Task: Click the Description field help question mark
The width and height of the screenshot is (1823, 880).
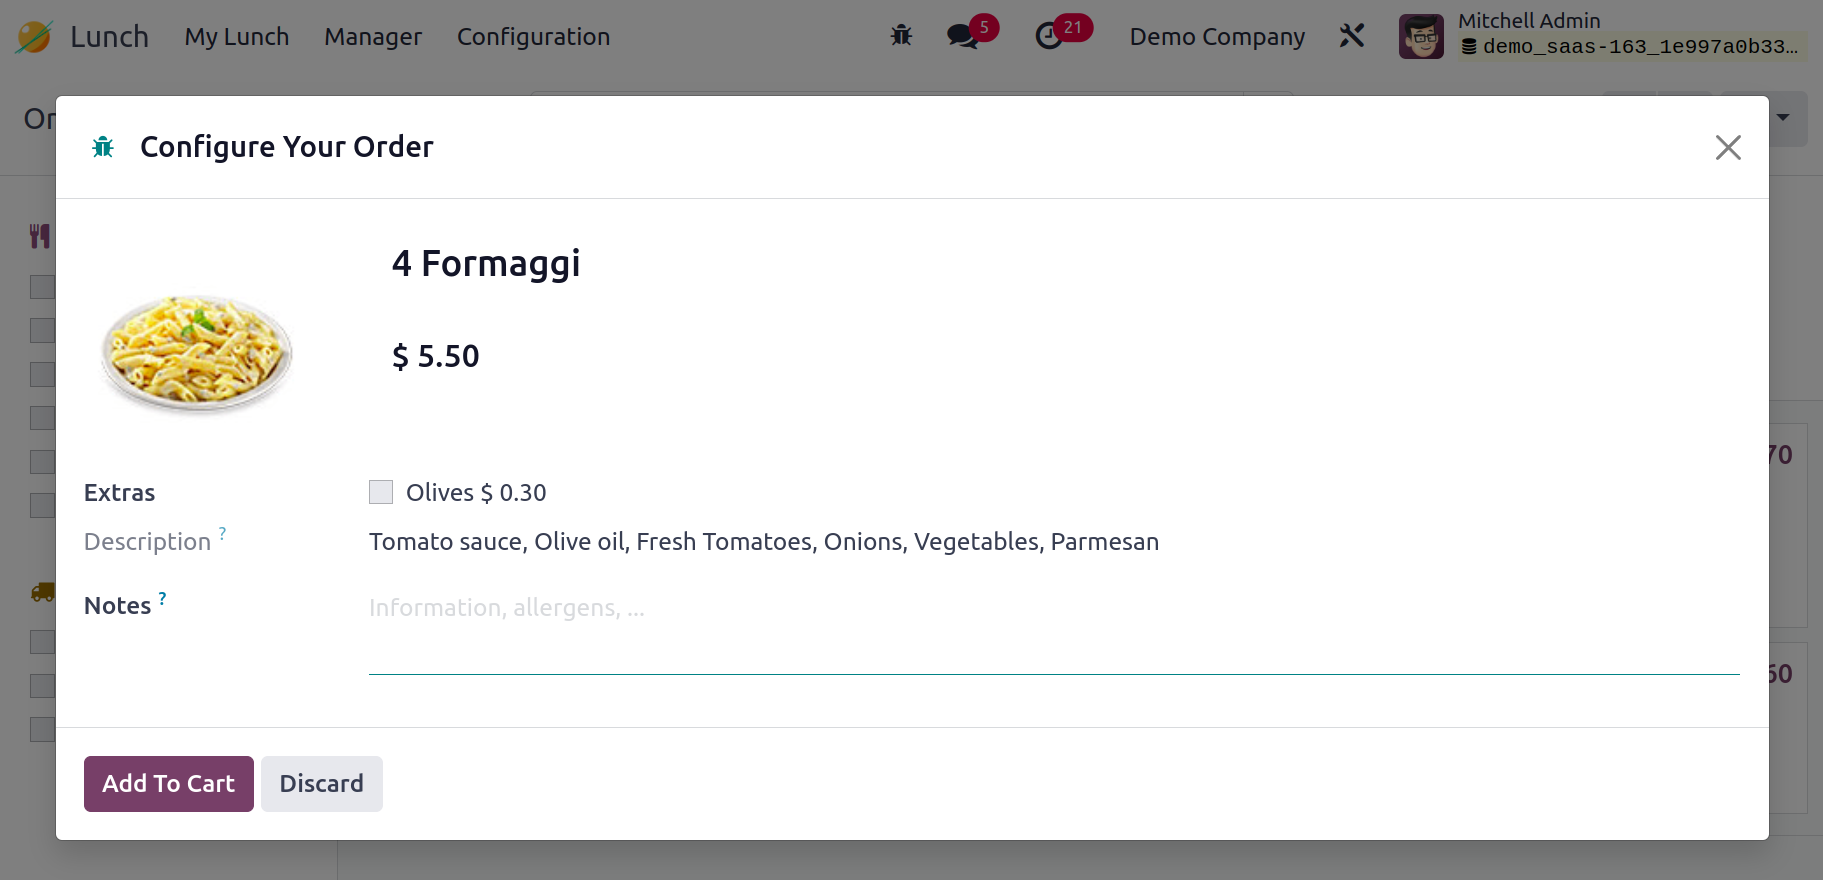Action: [222, 533]
